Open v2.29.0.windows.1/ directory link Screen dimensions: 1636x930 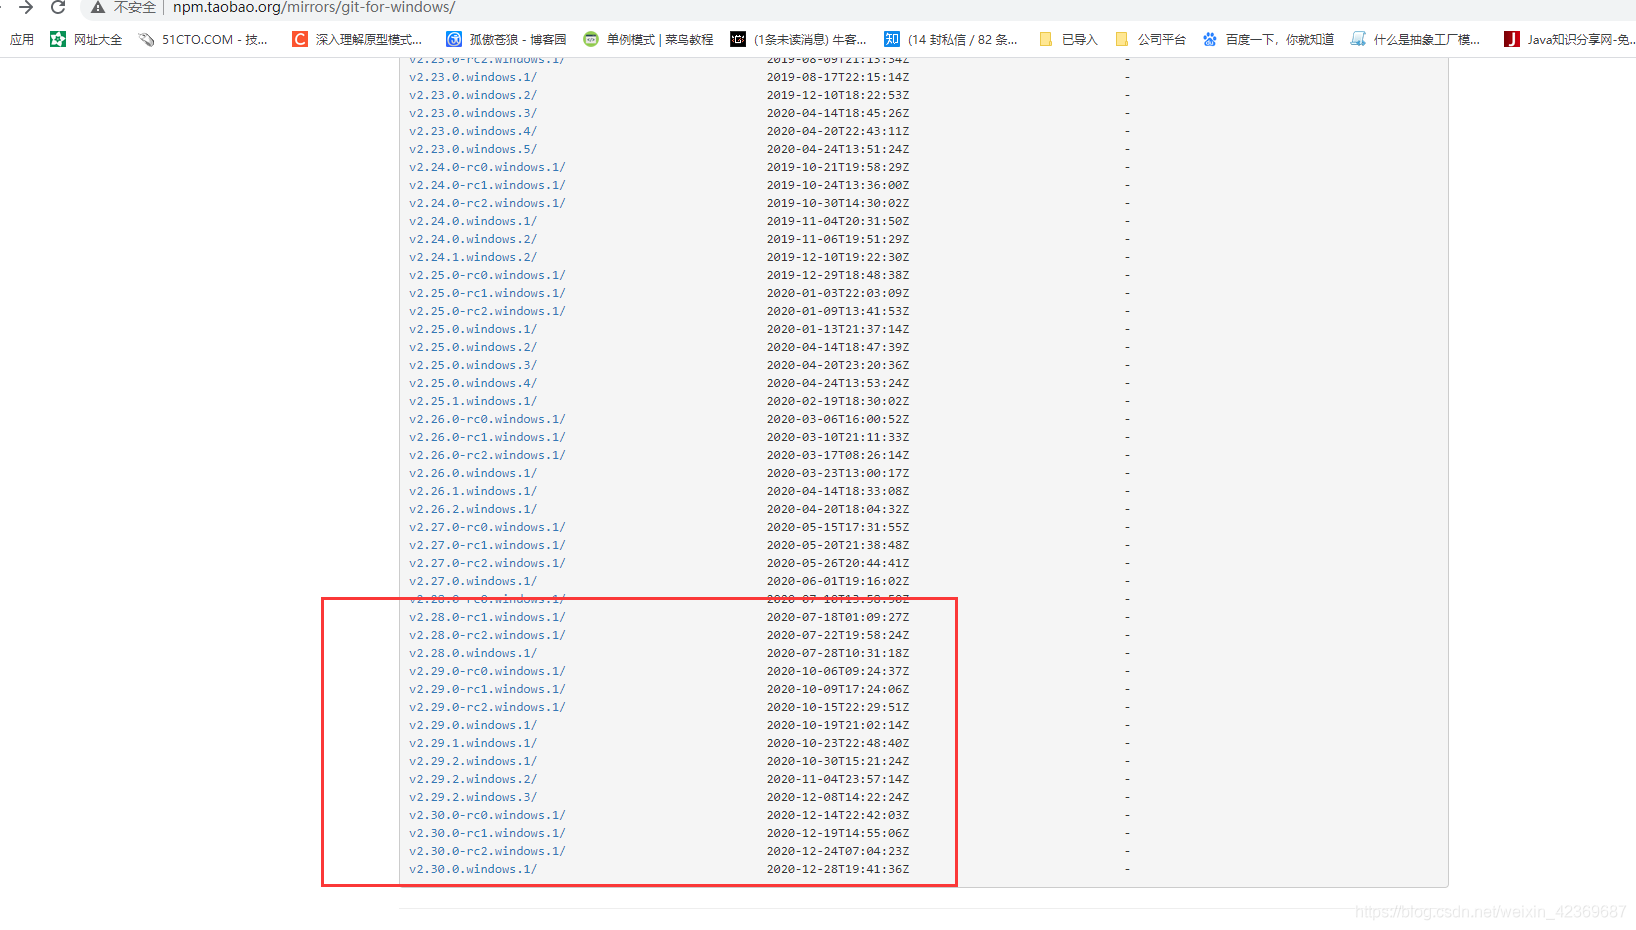pyautogui.click(x=473, y=725)
